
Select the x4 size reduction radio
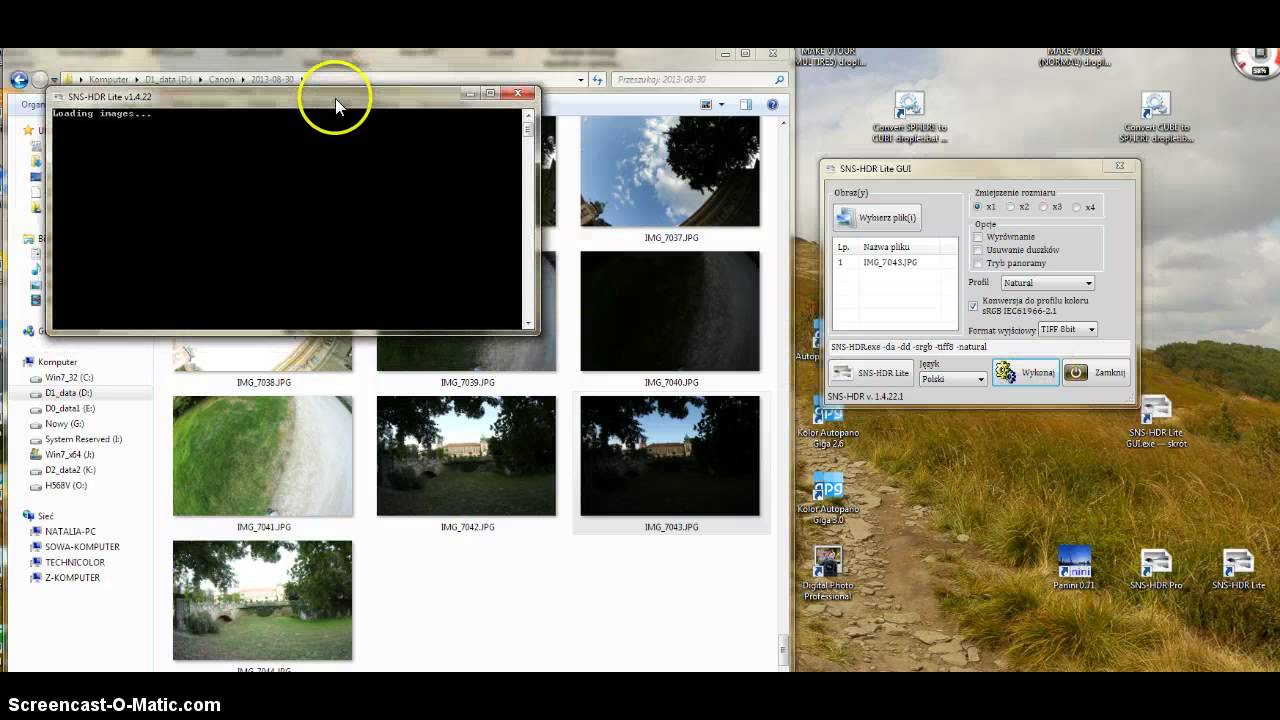(1077, 207)
